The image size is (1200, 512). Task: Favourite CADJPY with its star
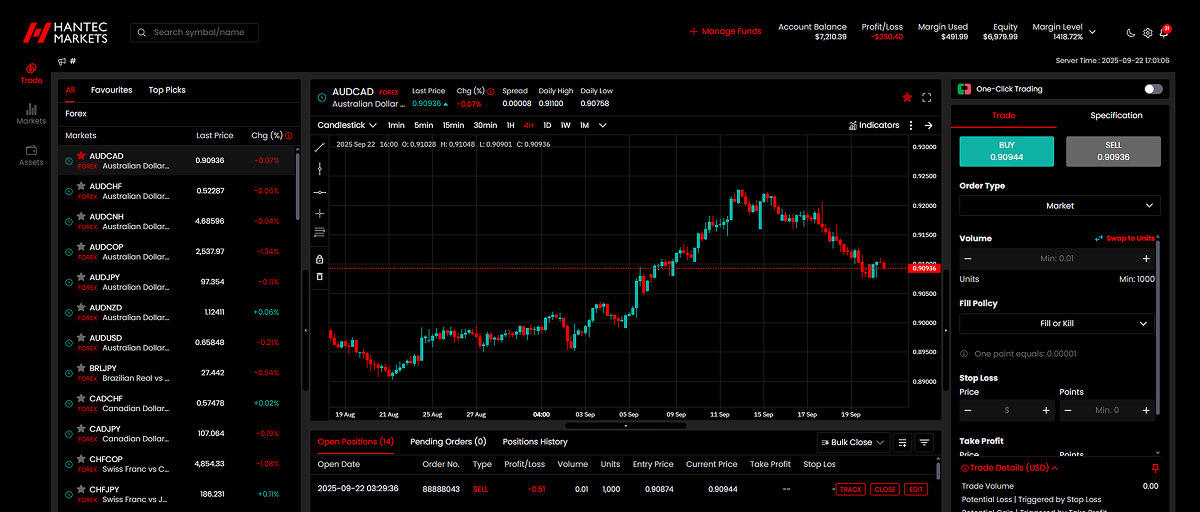(81, 429)
